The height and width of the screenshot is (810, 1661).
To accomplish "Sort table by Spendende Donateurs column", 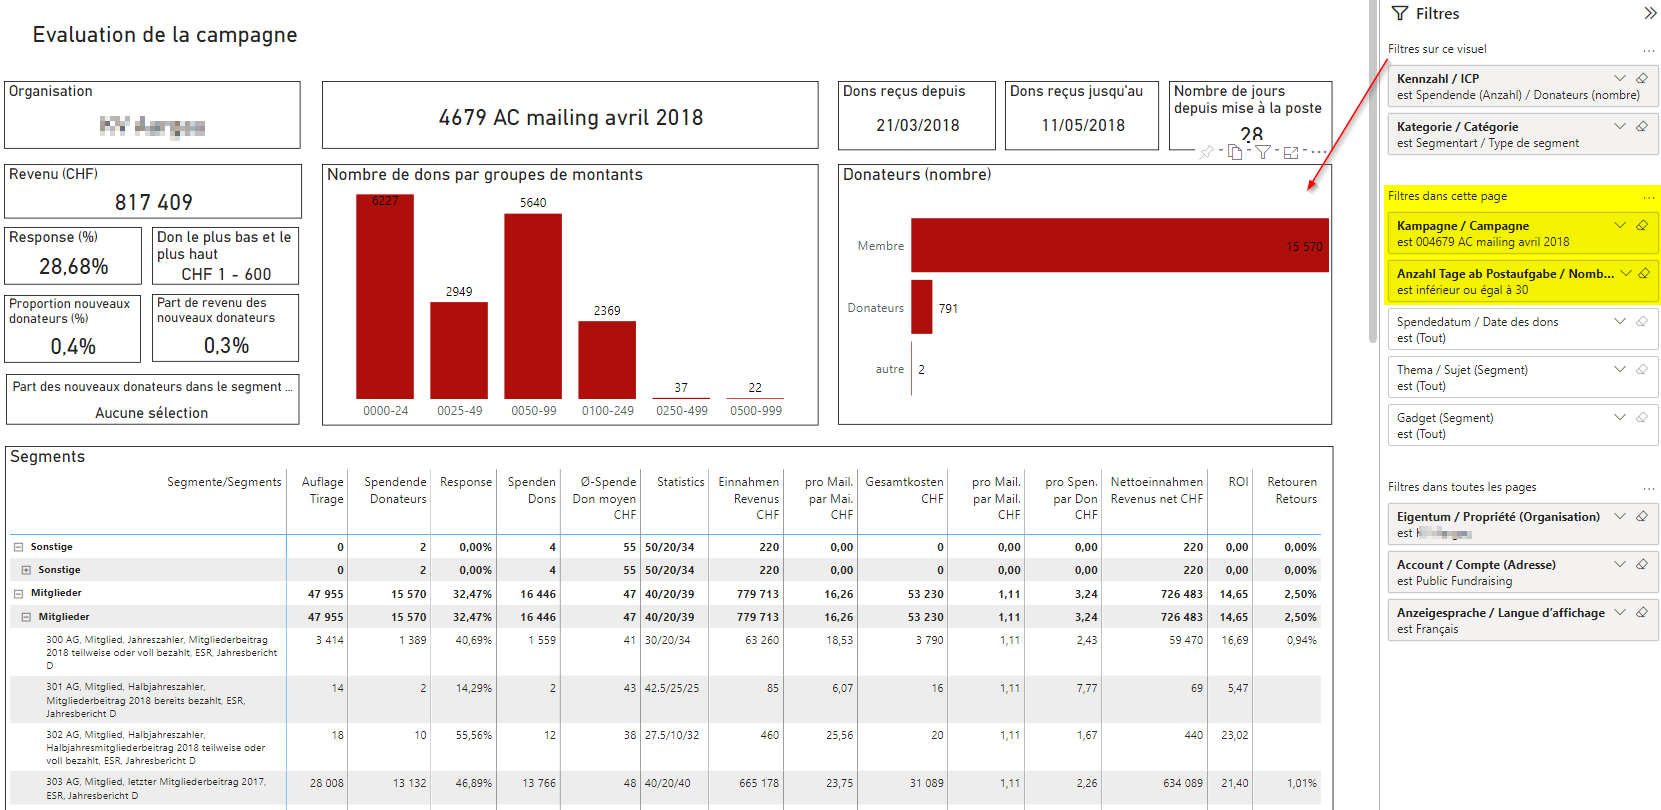I will tap(395, 490).
